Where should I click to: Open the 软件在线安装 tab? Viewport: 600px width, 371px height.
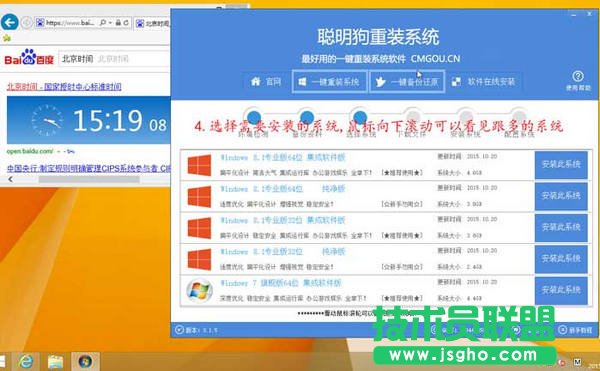coord(484,81)
